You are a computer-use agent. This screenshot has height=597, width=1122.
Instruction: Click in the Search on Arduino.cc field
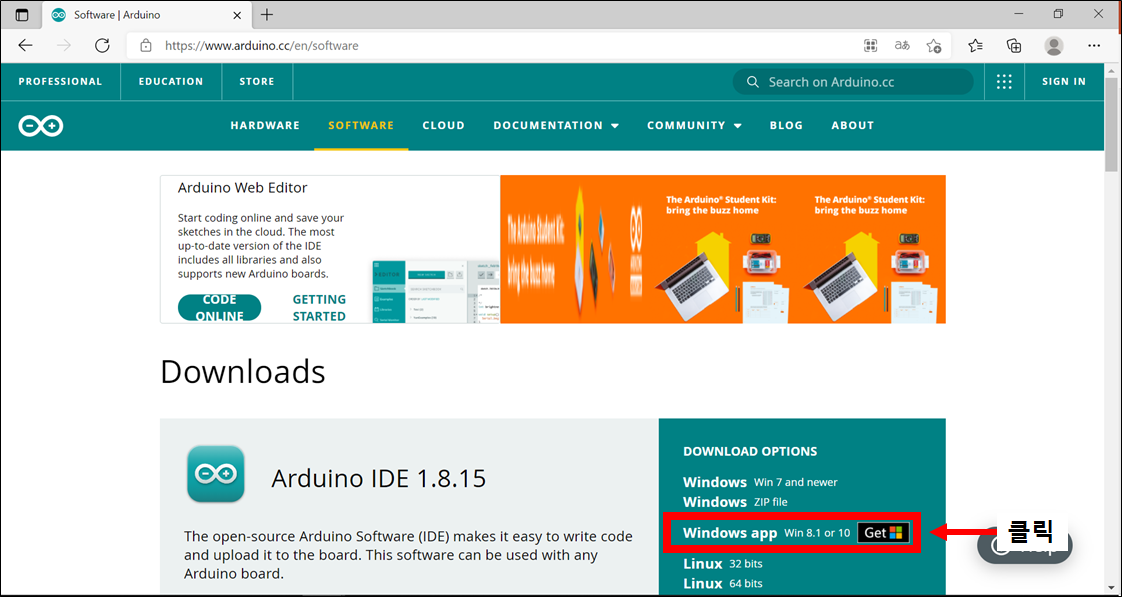(x=853, y=82)
